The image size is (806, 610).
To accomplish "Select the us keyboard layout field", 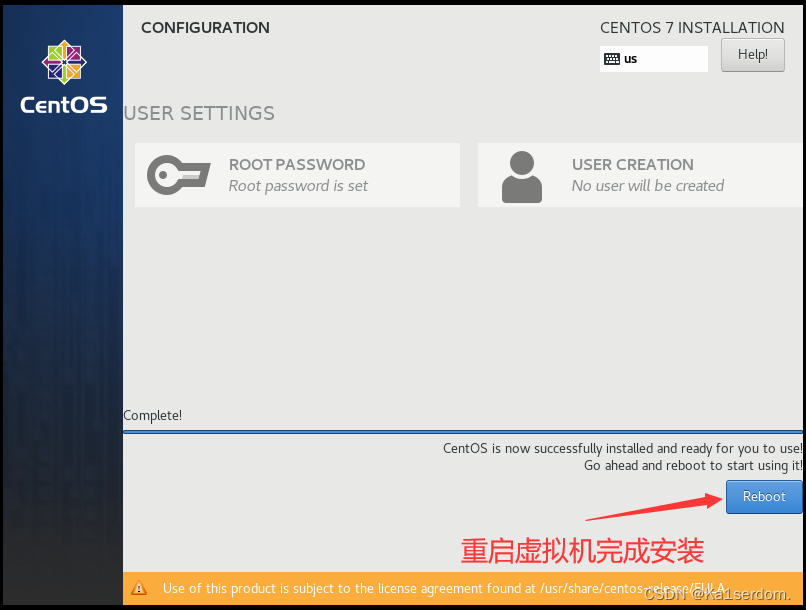I will point(653,59).
